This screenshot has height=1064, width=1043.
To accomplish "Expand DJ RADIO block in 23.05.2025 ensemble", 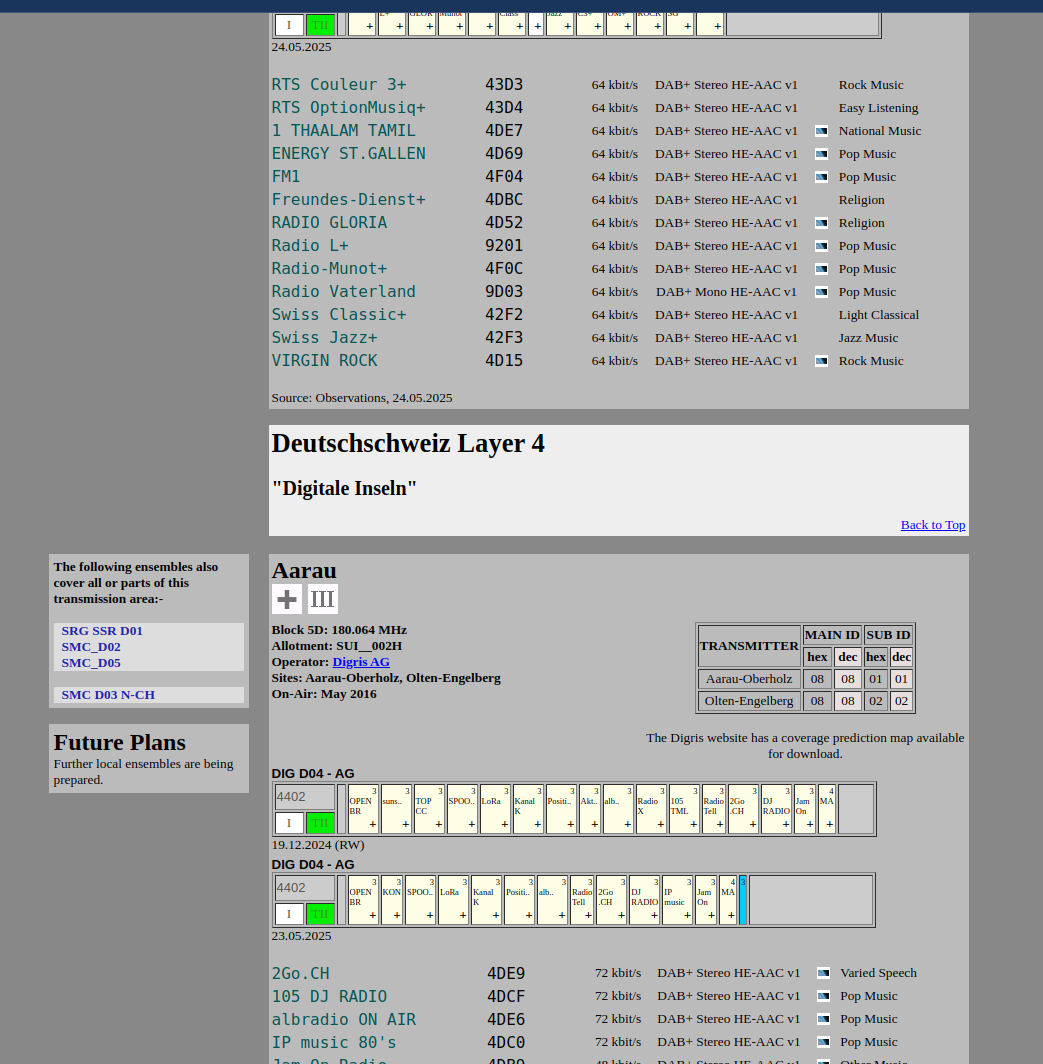I will (644, 900).
